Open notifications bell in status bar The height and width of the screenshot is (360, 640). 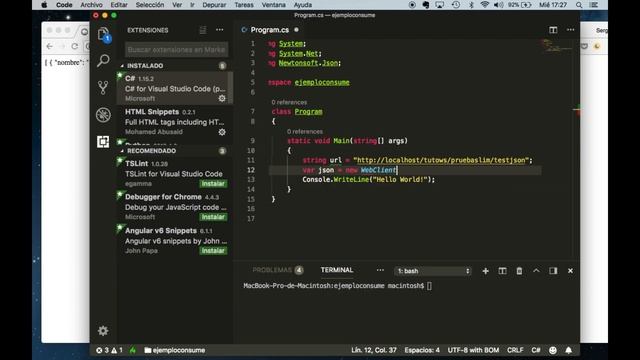coord(569,350)
